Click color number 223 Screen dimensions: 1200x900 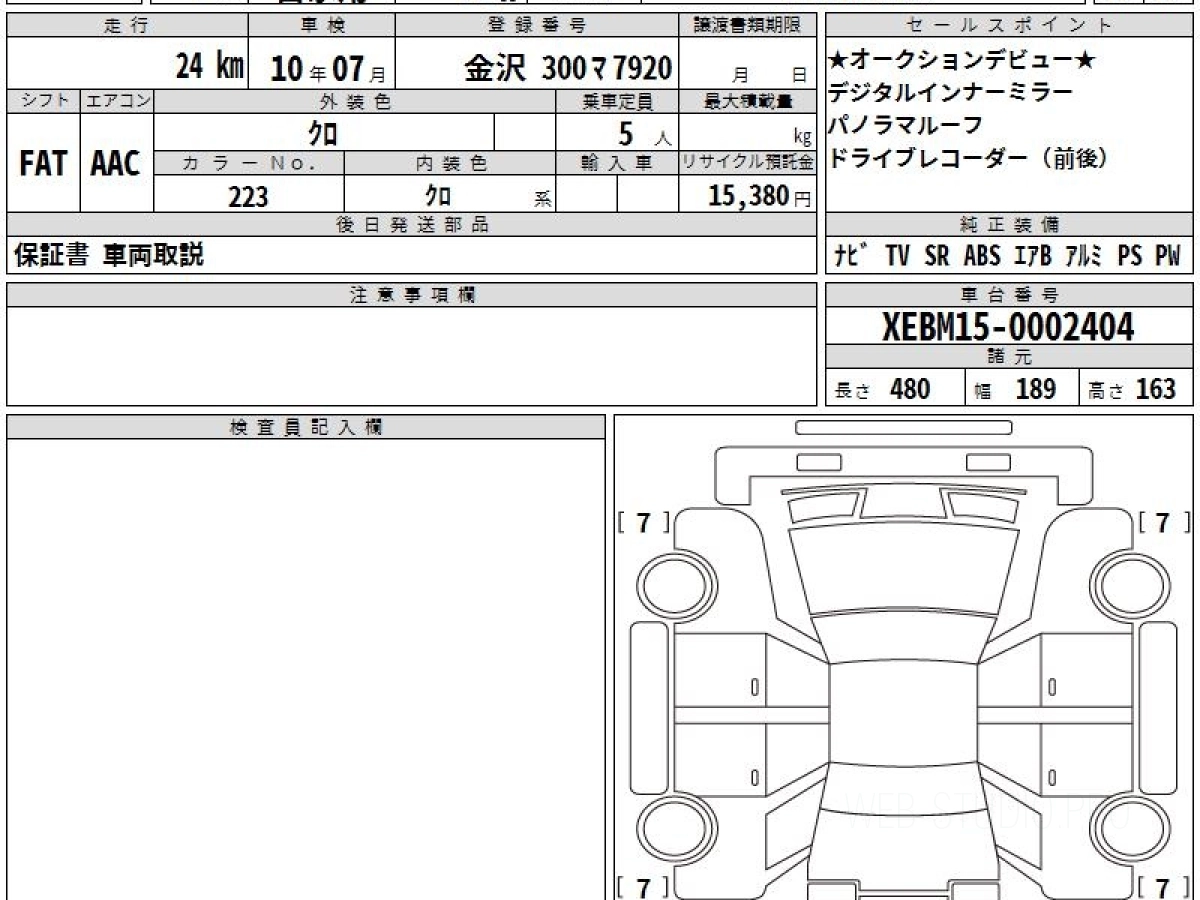click(248, 197)
